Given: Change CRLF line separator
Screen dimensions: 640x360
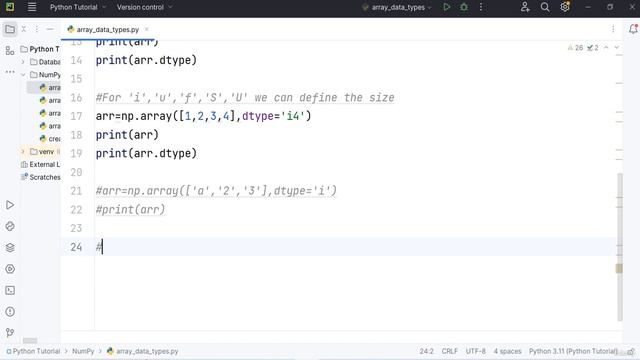Looking at the screenshot, I should 449,351.
